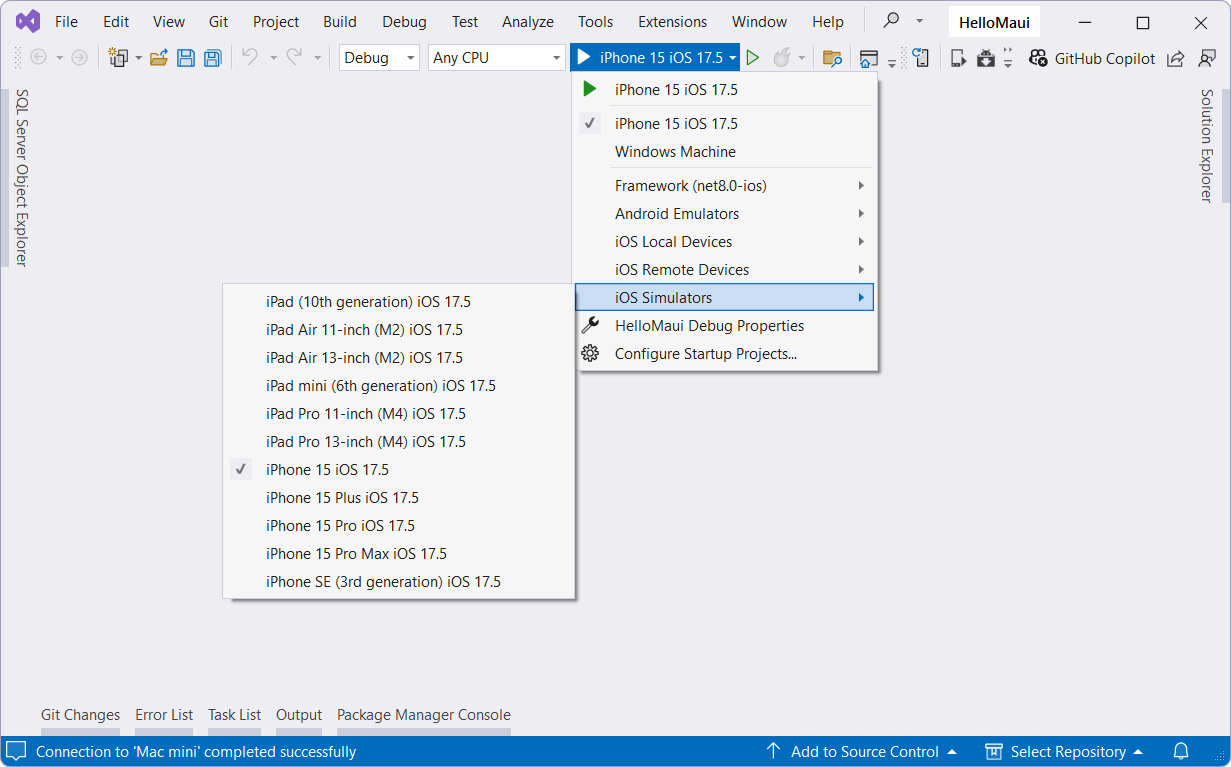
Task: Click the Undo icon
Action: pyautogui.click(x=247, y=57)
